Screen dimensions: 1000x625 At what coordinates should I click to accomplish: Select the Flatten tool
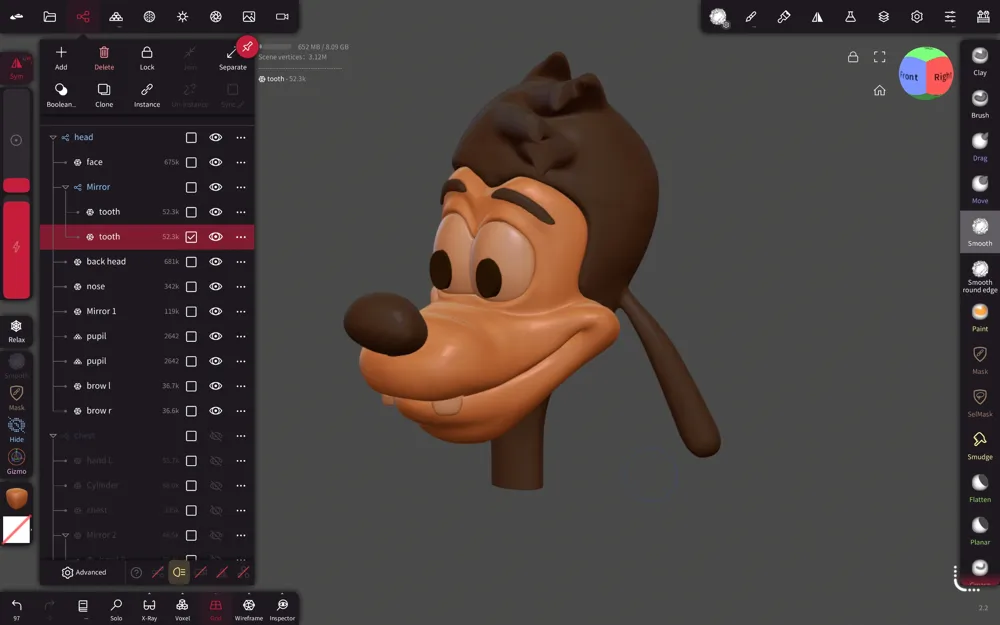click(980, 489)
